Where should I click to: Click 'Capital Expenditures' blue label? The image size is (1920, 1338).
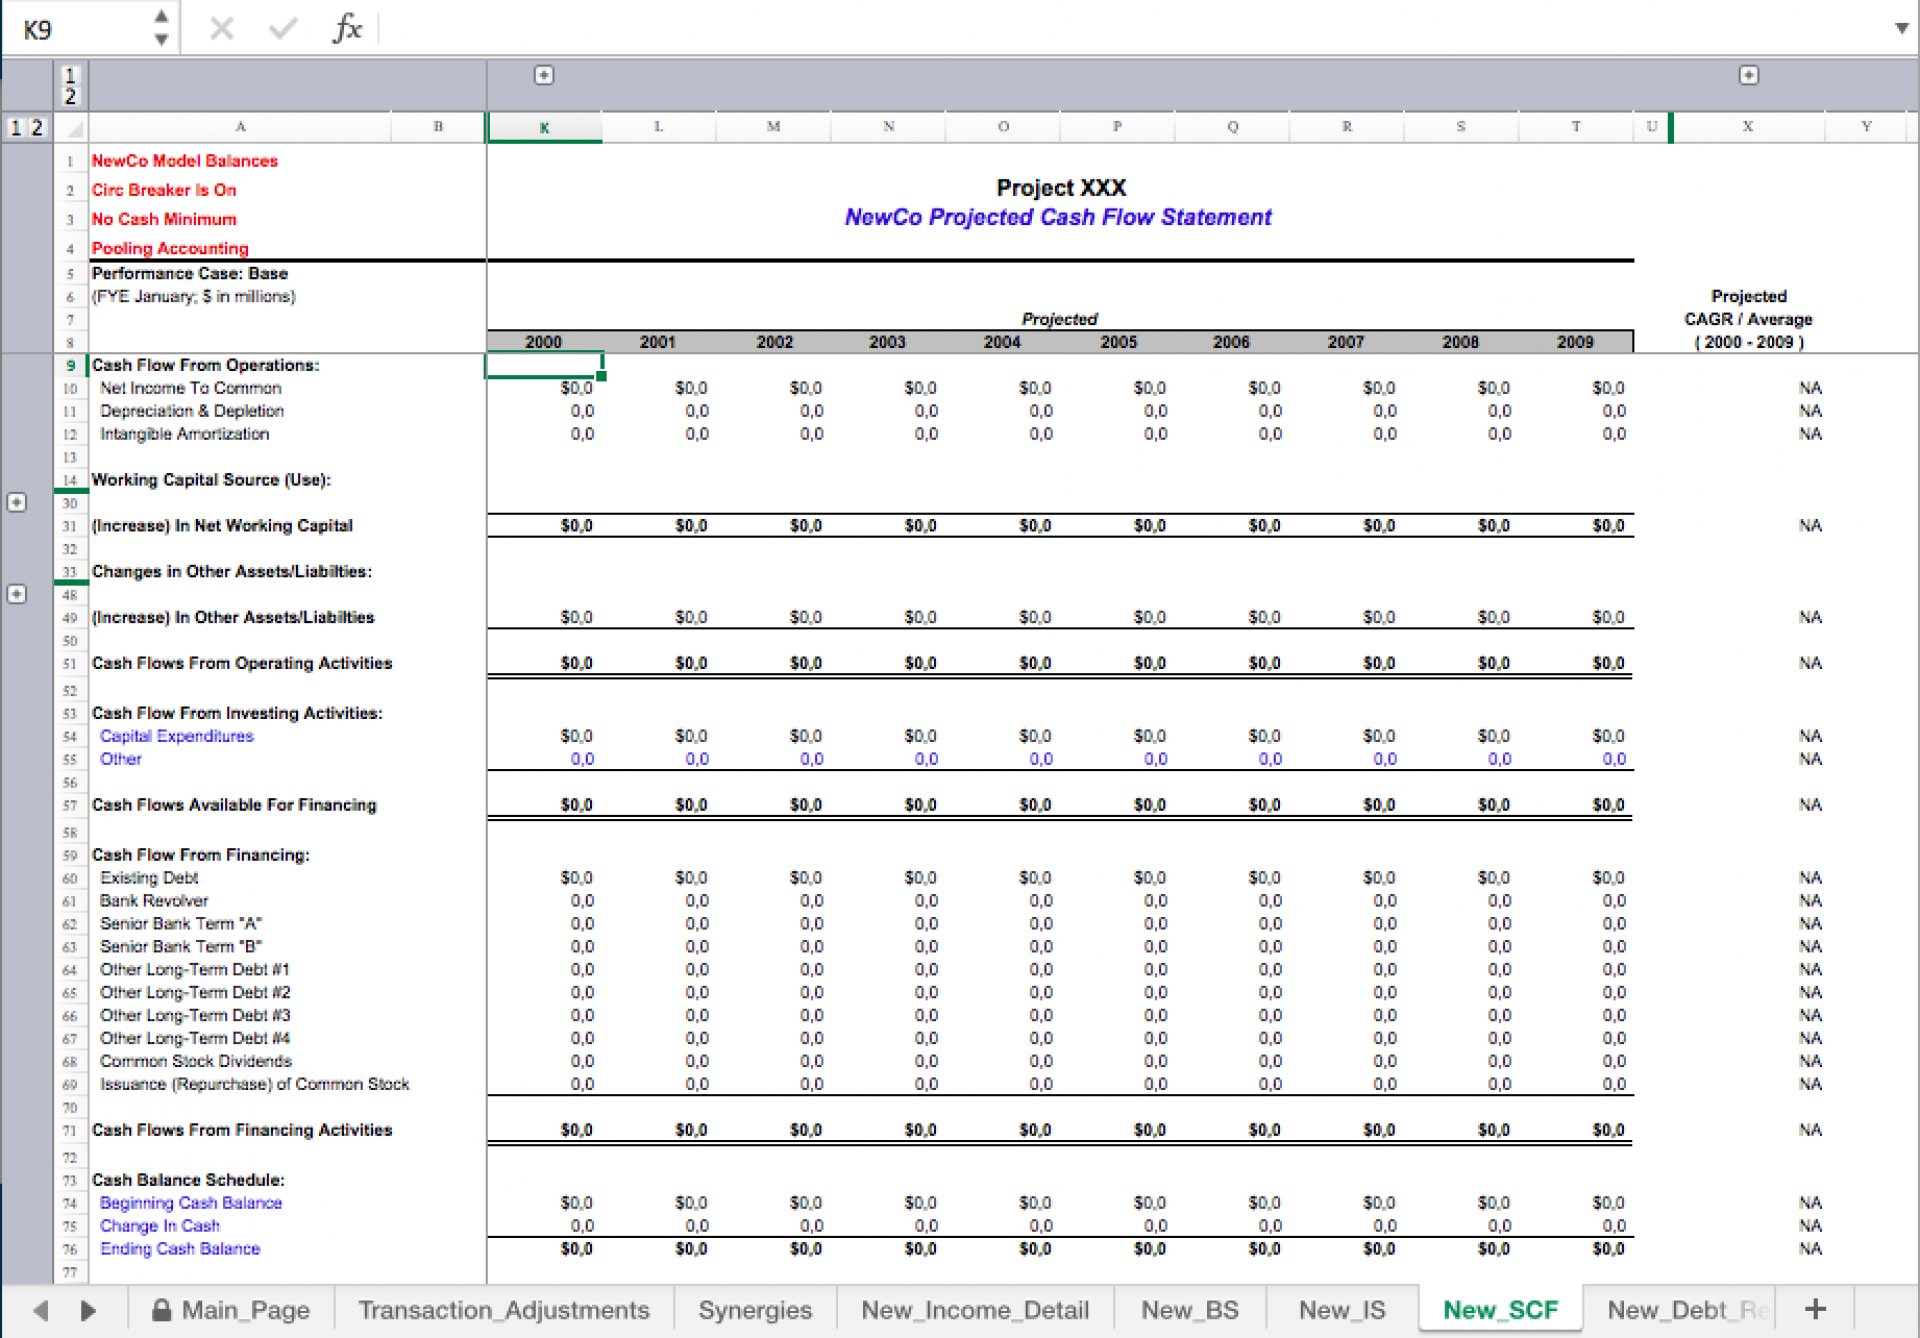tap(176, 736)
